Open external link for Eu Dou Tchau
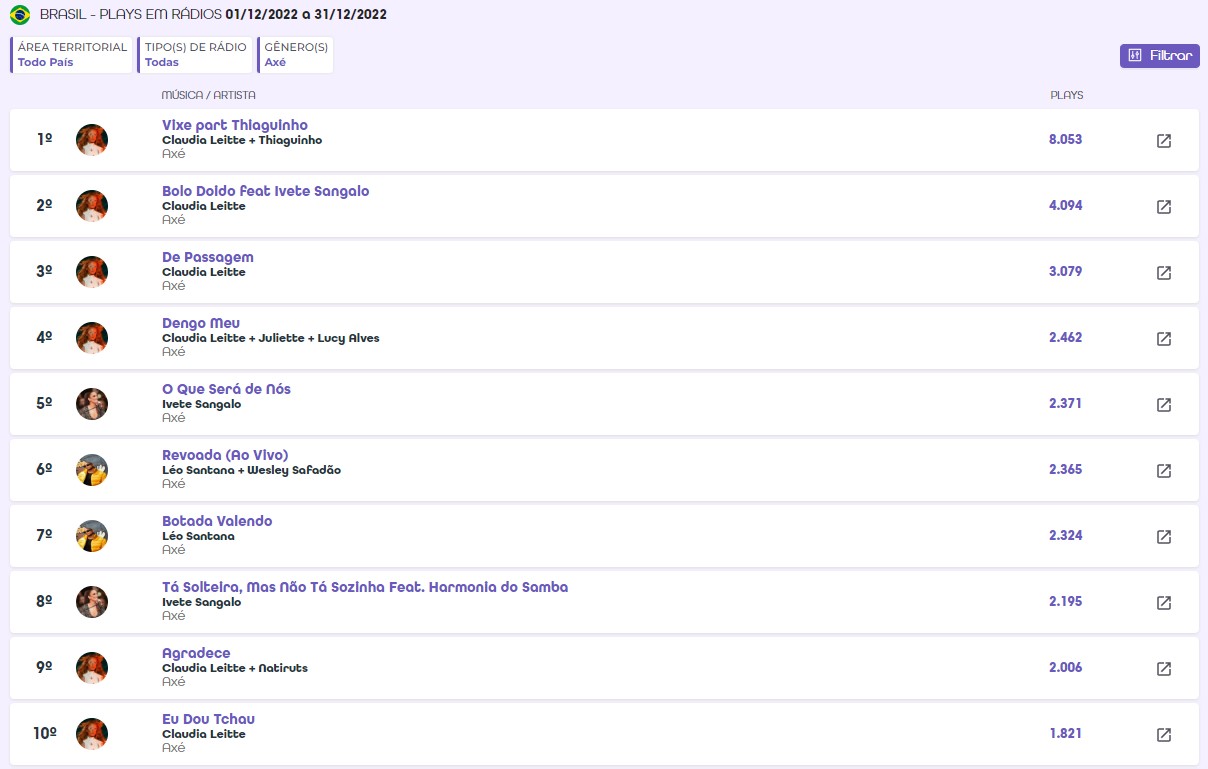Image resolution: width=1208 pixels, height=769 pixels. [x=1164, y=735]
